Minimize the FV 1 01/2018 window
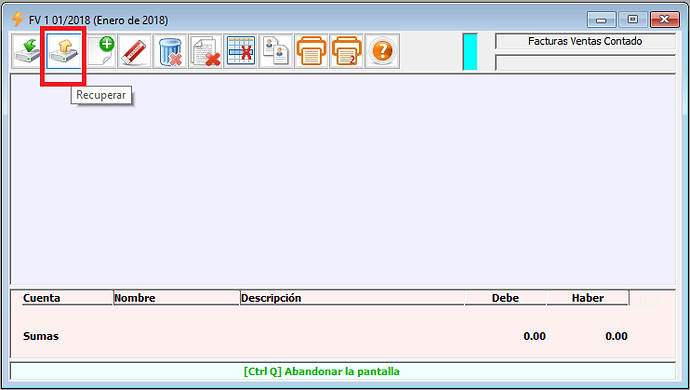 tap(601, 20)
